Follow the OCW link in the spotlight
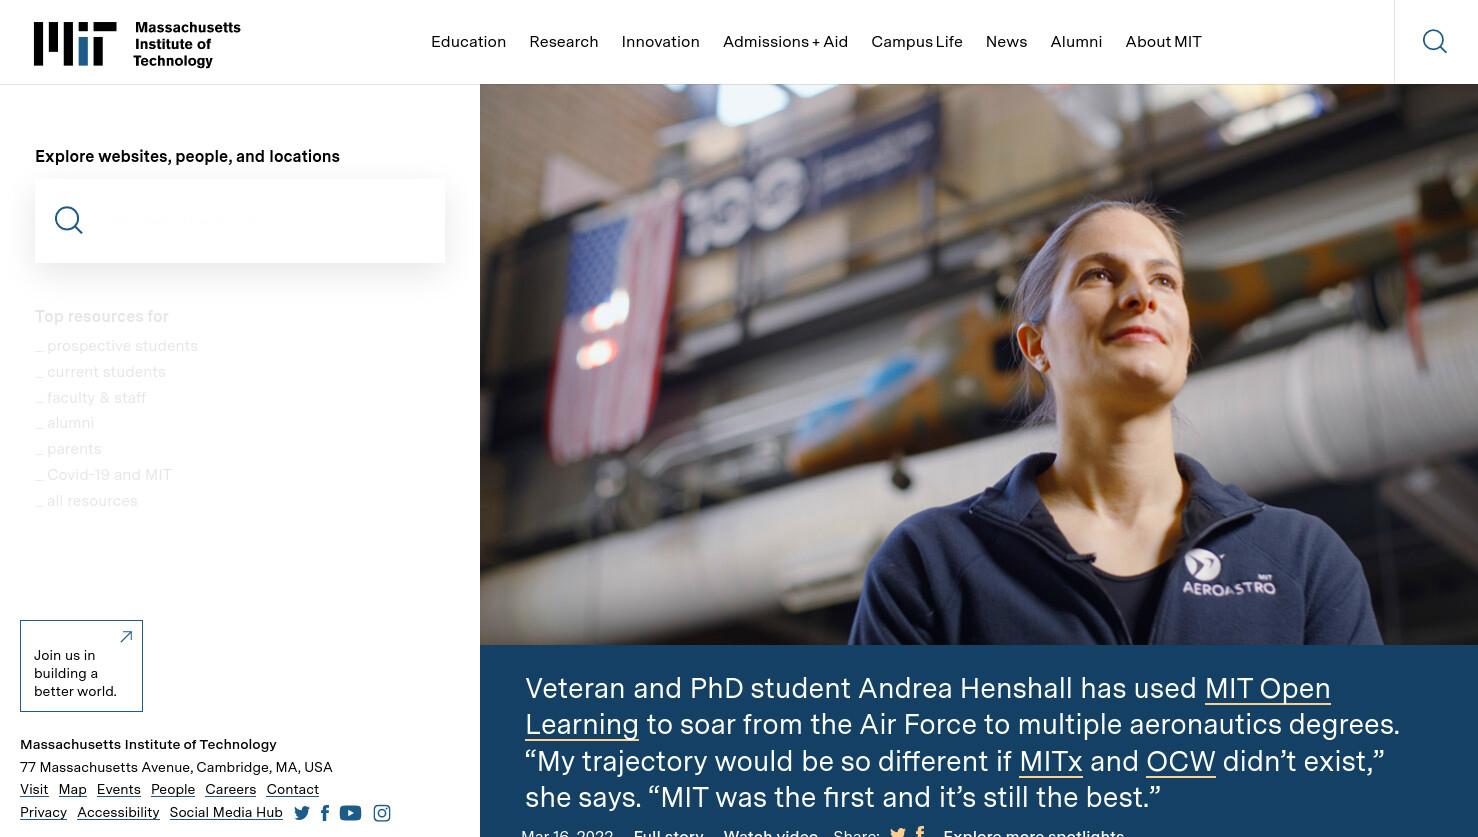The image size is (1478, 837). (x=1180, y=761)
